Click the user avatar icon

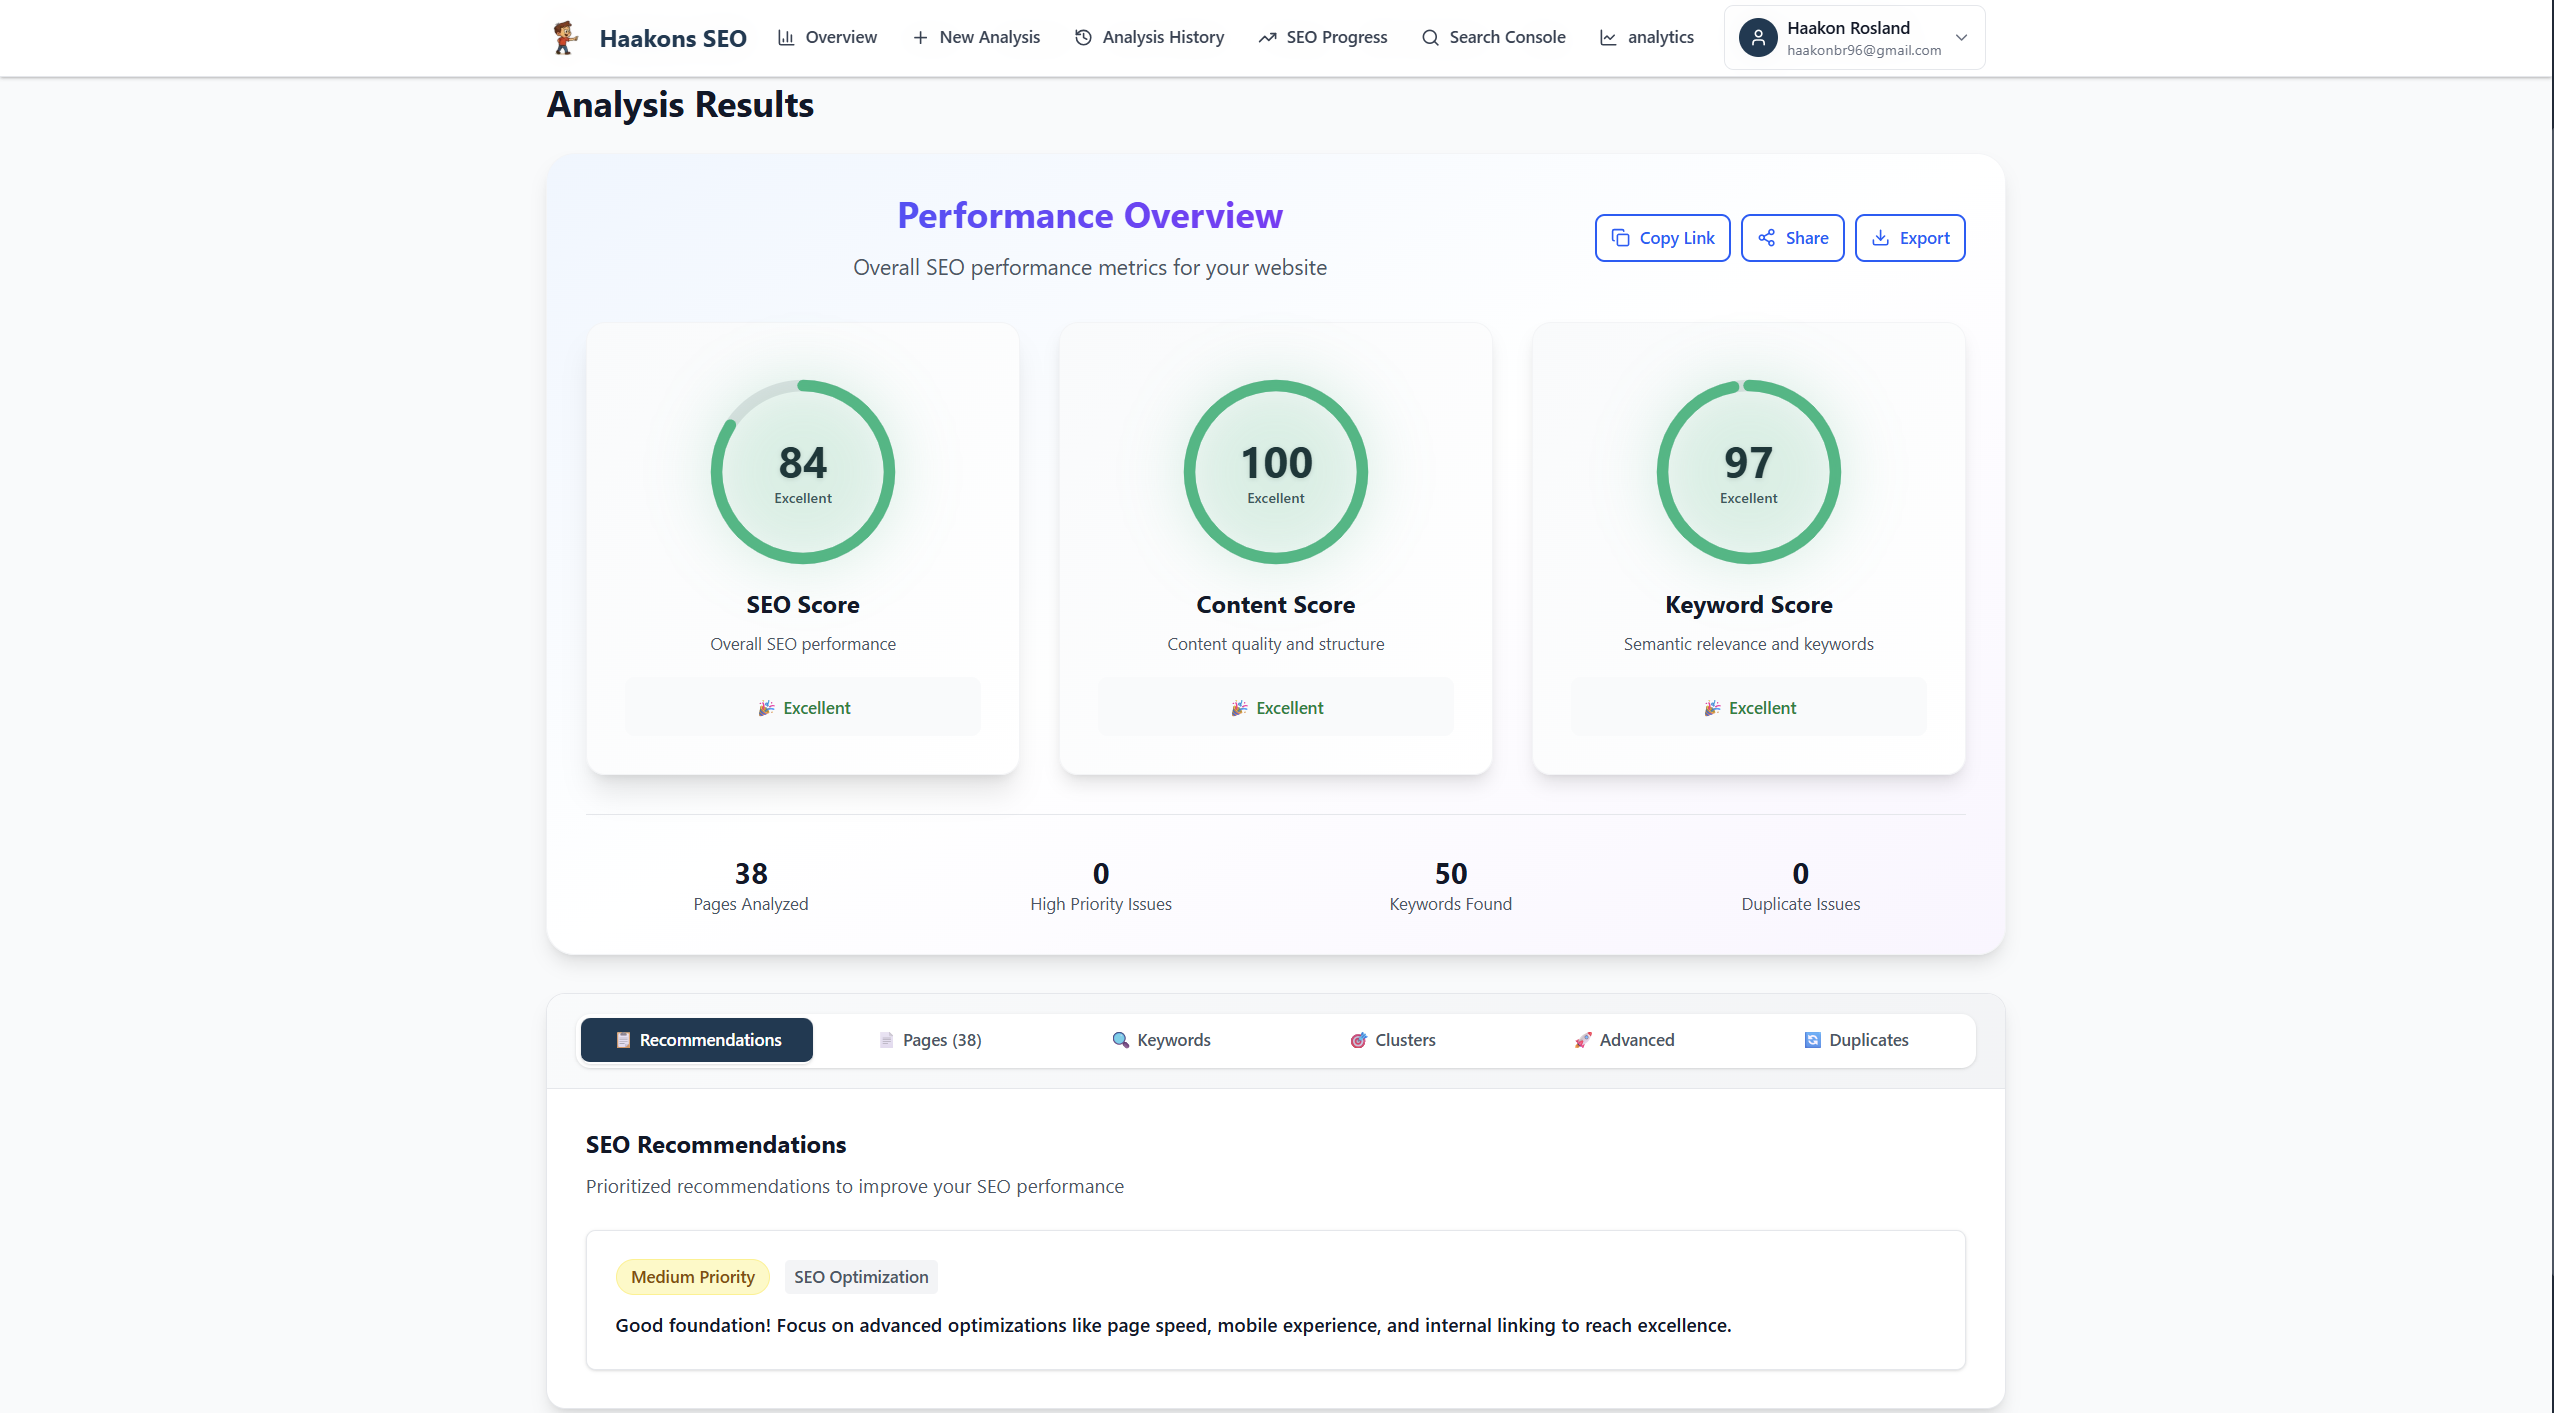1757,38
